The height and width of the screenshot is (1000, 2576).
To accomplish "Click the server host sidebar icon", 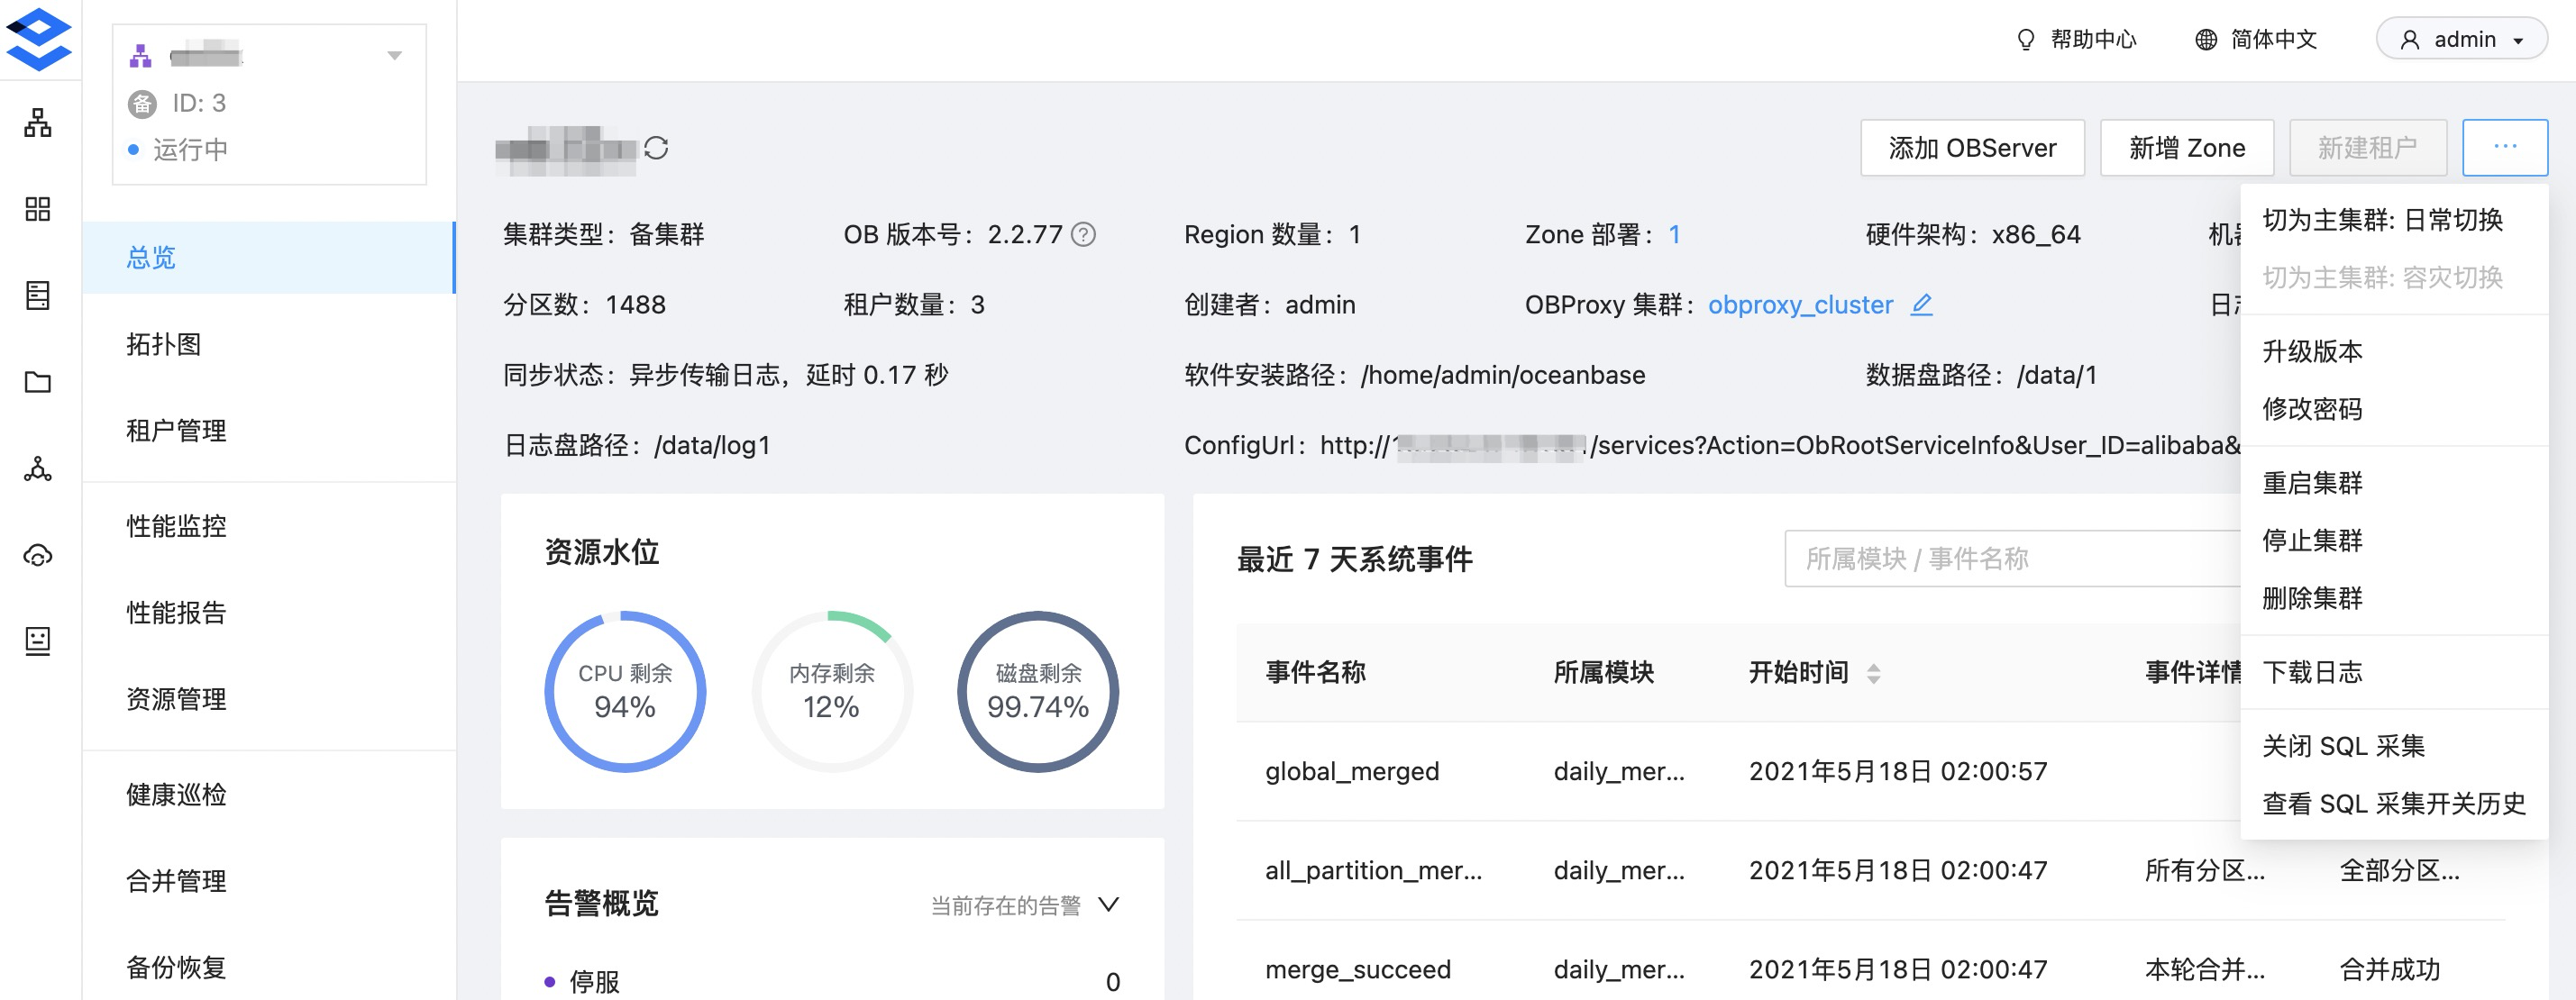I will tap(38, 296).
